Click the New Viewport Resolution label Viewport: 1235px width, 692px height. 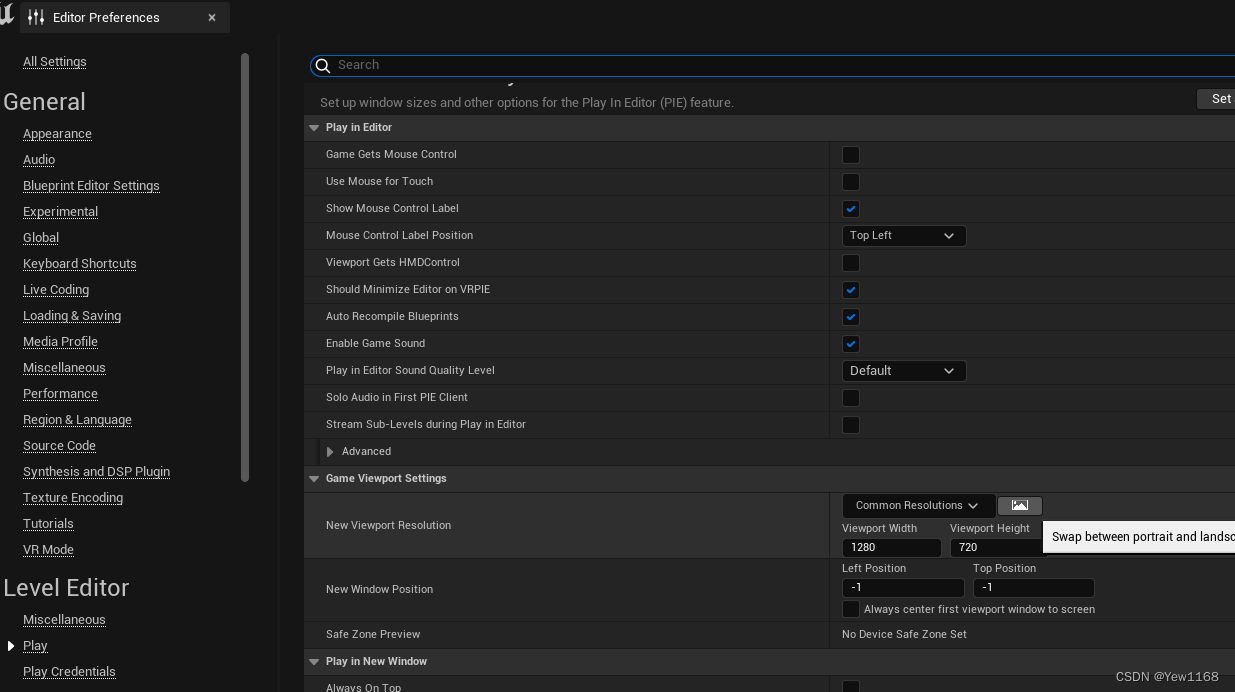pos(388,525)
